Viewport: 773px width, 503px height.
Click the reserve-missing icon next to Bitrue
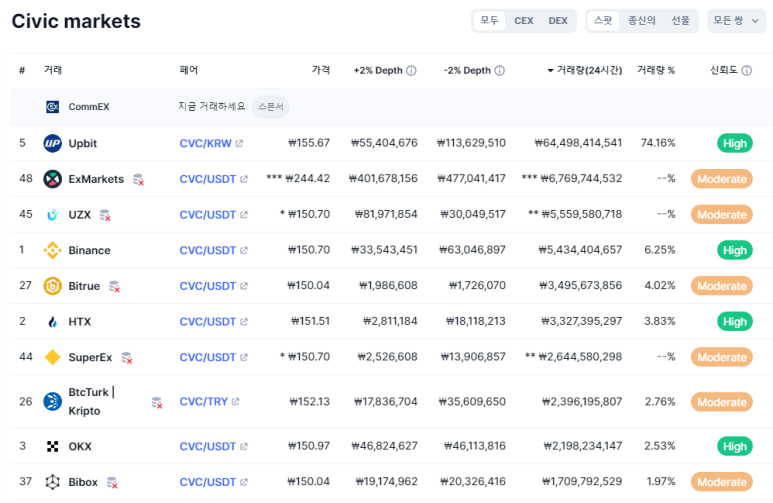pyautogui.click(x=114, y=287)
